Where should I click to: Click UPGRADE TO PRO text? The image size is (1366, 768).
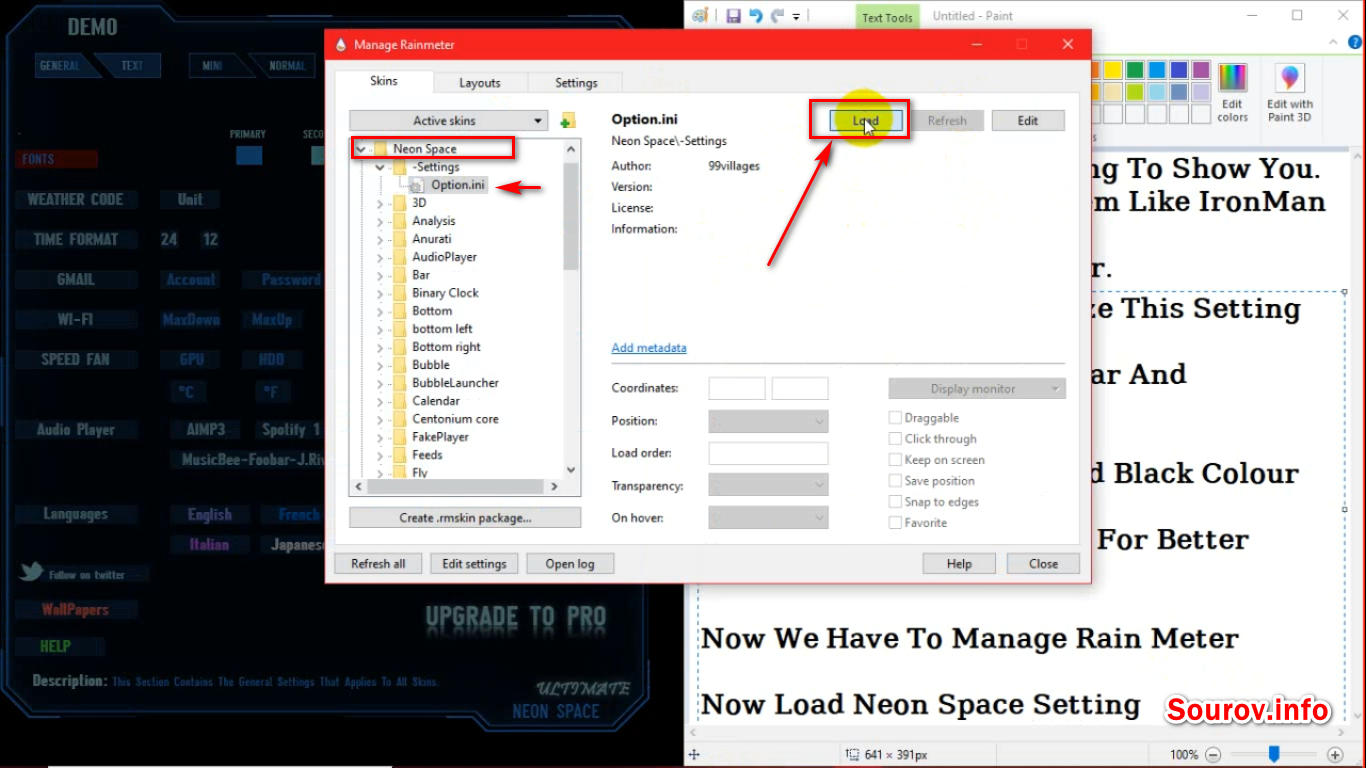click(x=516, y=618)
